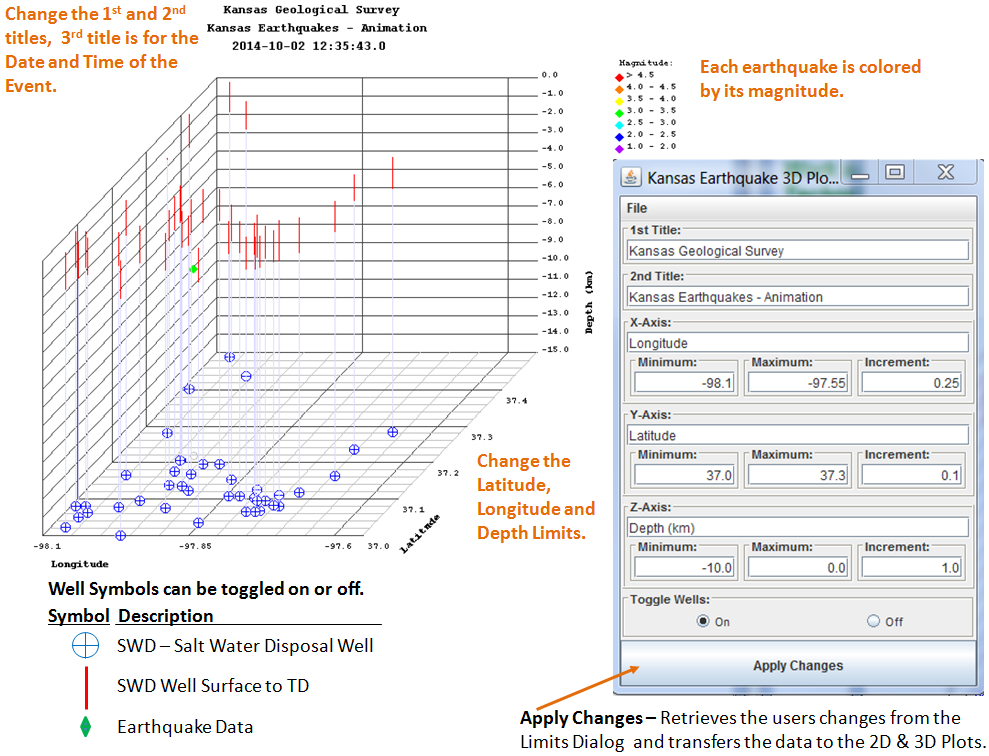Click the Java icon in dialog title bar
Screen dimensions: 989x756
(x=631, y=177)
